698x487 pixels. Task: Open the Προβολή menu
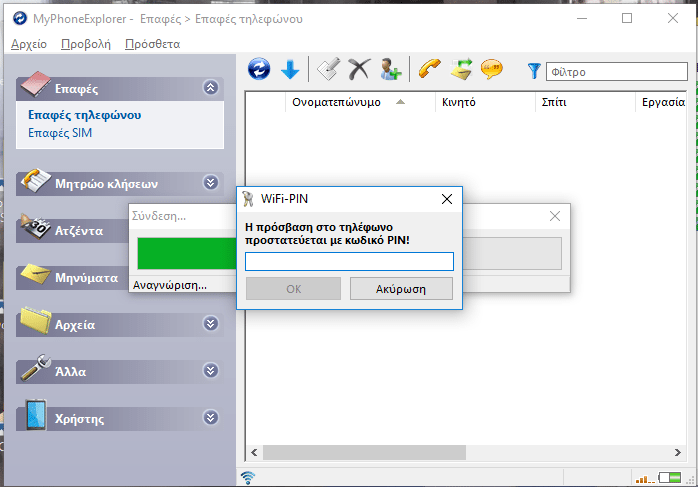pyautogui.click(x=86, y=44)
